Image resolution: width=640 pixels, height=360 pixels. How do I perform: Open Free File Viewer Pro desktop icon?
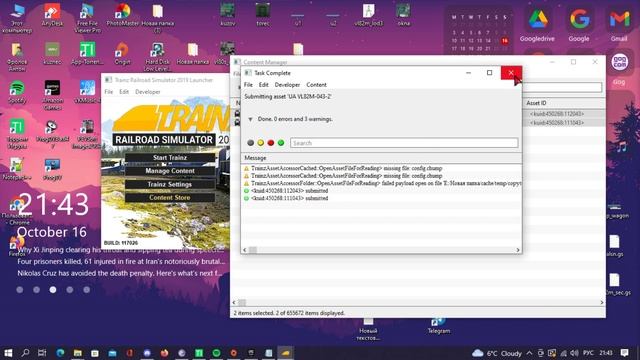point(87,18)
